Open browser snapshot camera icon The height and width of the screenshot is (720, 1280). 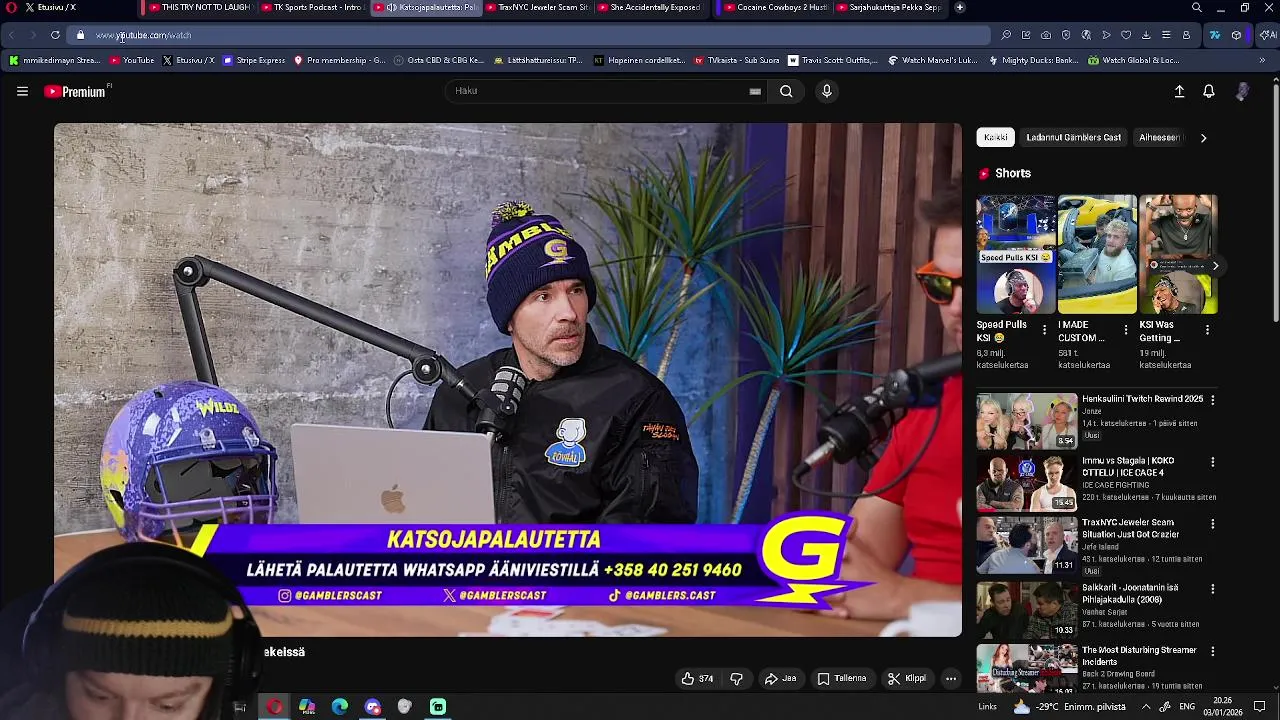pos(1046,35)
